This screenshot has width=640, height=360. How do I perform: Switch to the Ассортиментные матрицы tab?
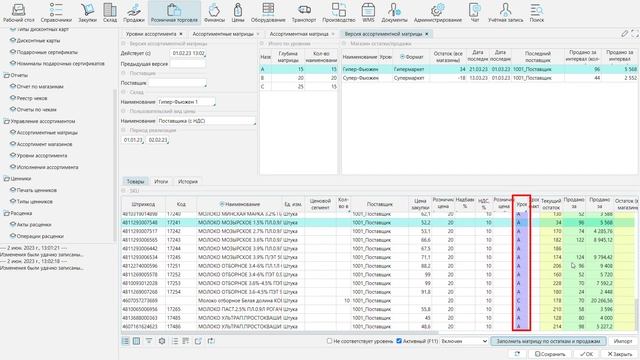point(223,34)
